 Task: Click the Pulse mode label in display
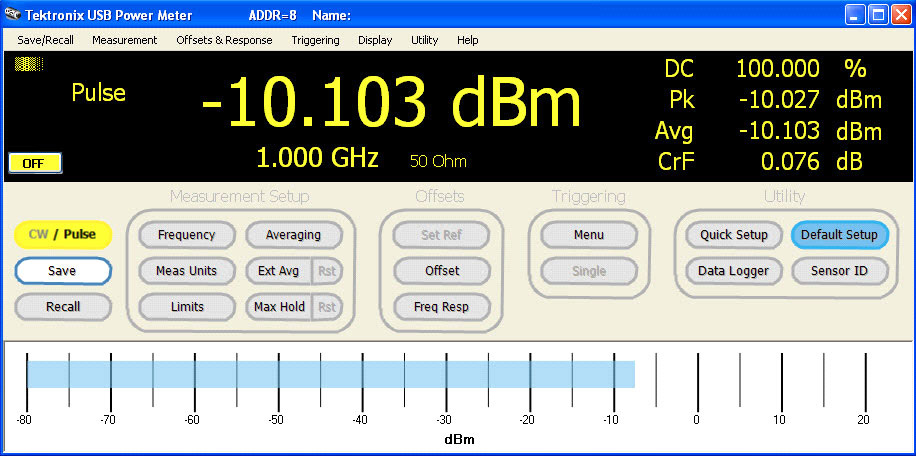click(99, 93)
